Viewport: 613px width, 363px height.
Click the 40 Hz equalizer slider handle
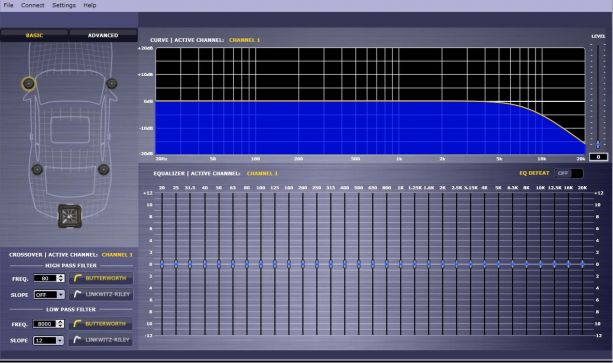(x=205, y=265)
